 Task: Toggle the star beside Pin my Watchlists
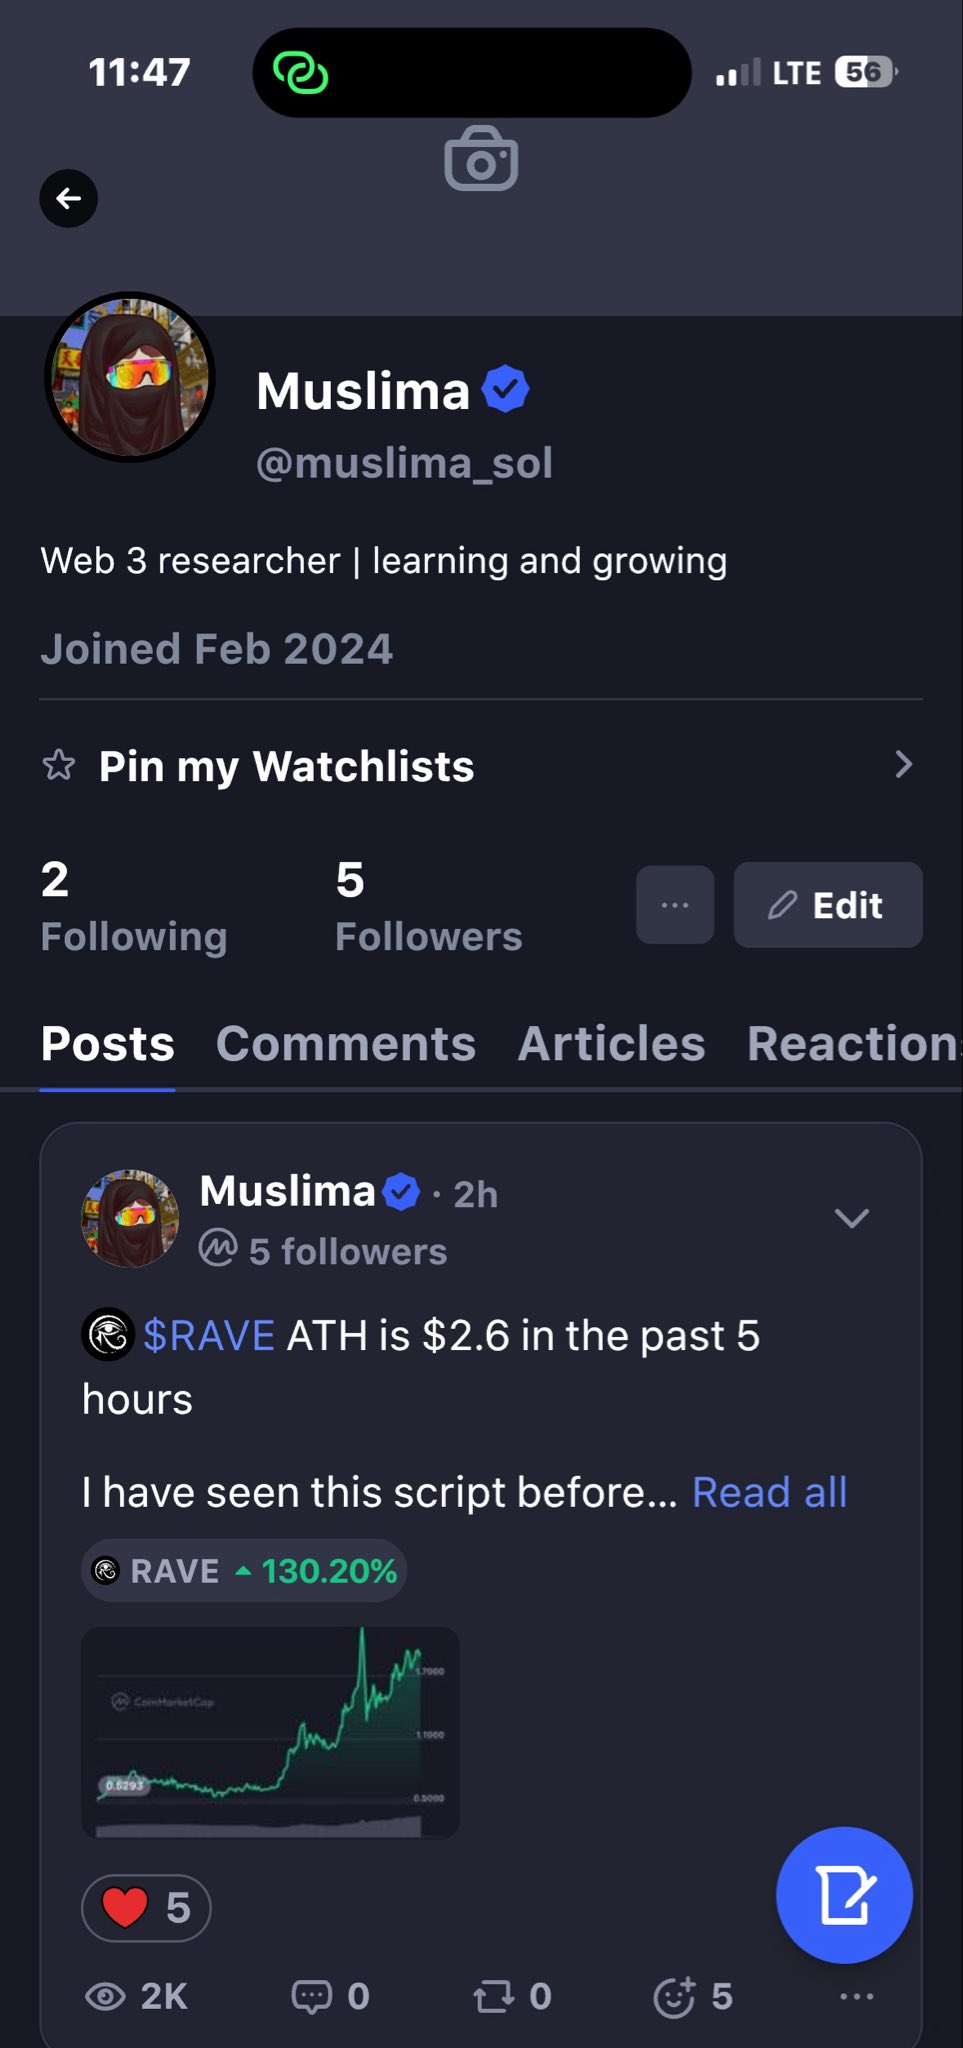[x=59, y=766]
